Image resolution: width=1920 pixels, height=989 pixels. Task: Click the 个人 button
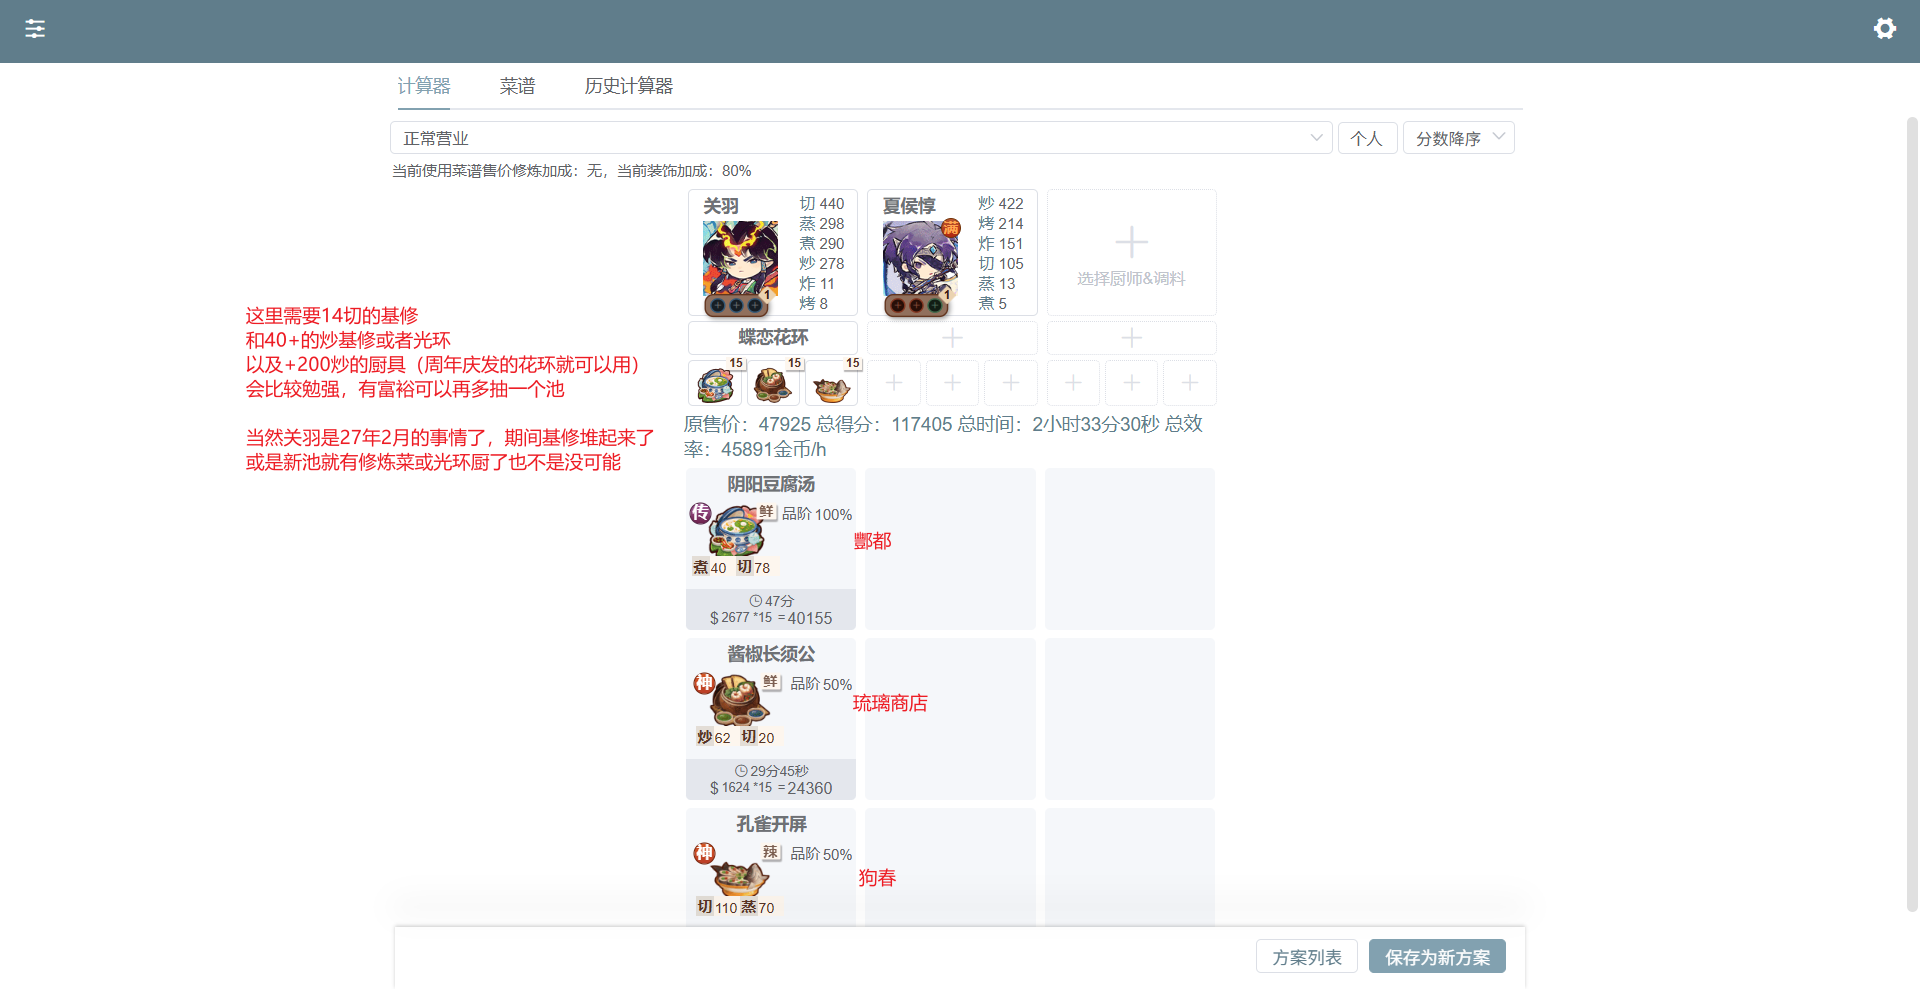1367,138
